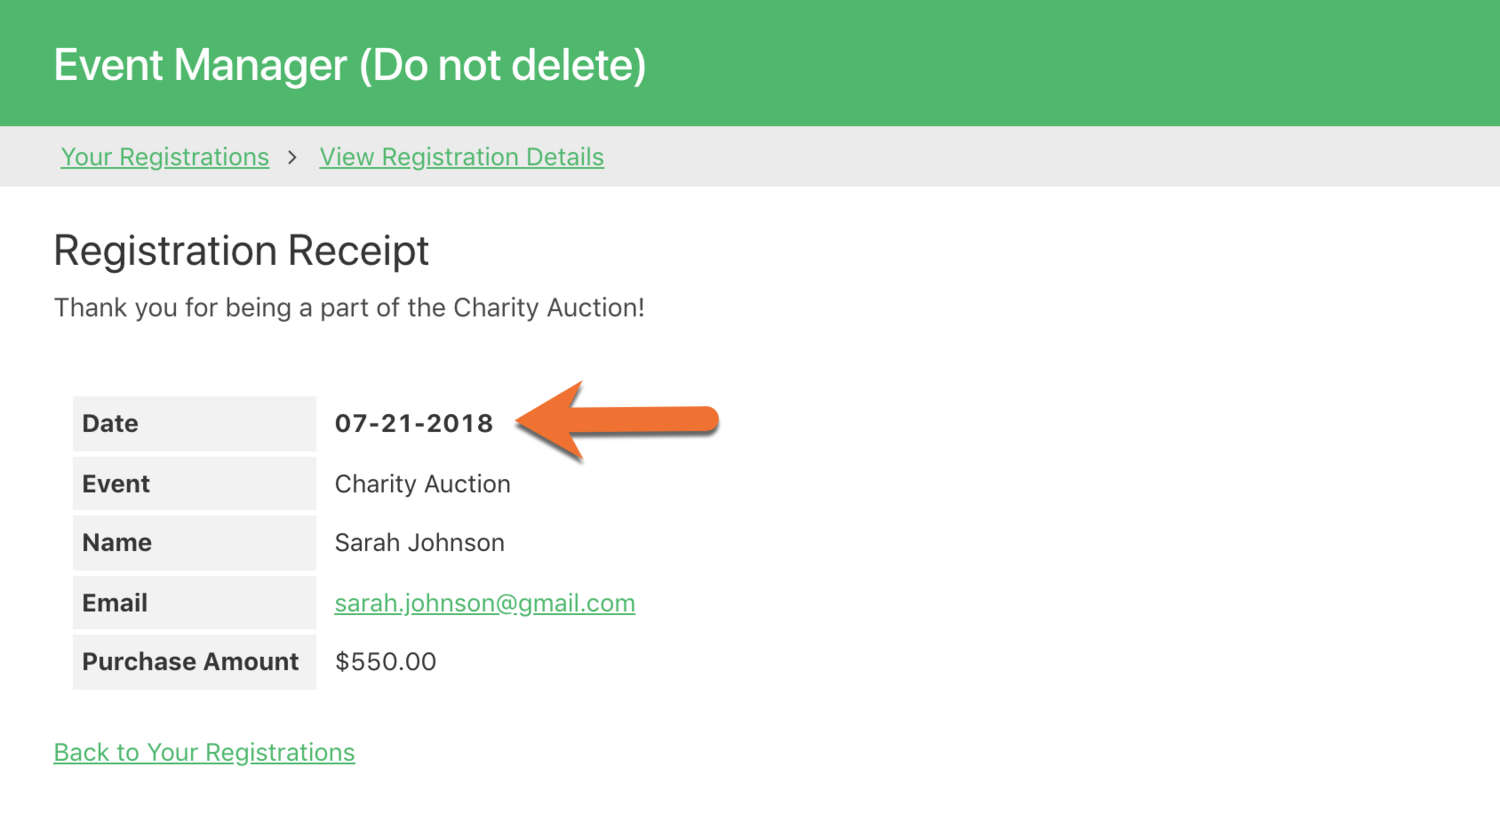The height and width of the screenshot is (823, 1500).
Task: Click the Registration Receipt heading
Action: [241, 250]
